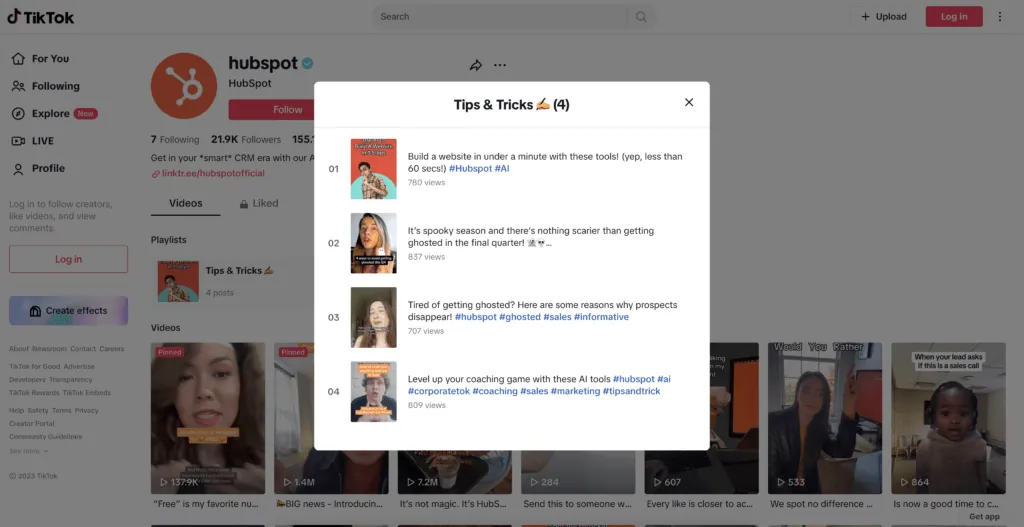Open the Profile sidebar label
The height and width of the screenshot is (527, 1024).
coord(48,168)
